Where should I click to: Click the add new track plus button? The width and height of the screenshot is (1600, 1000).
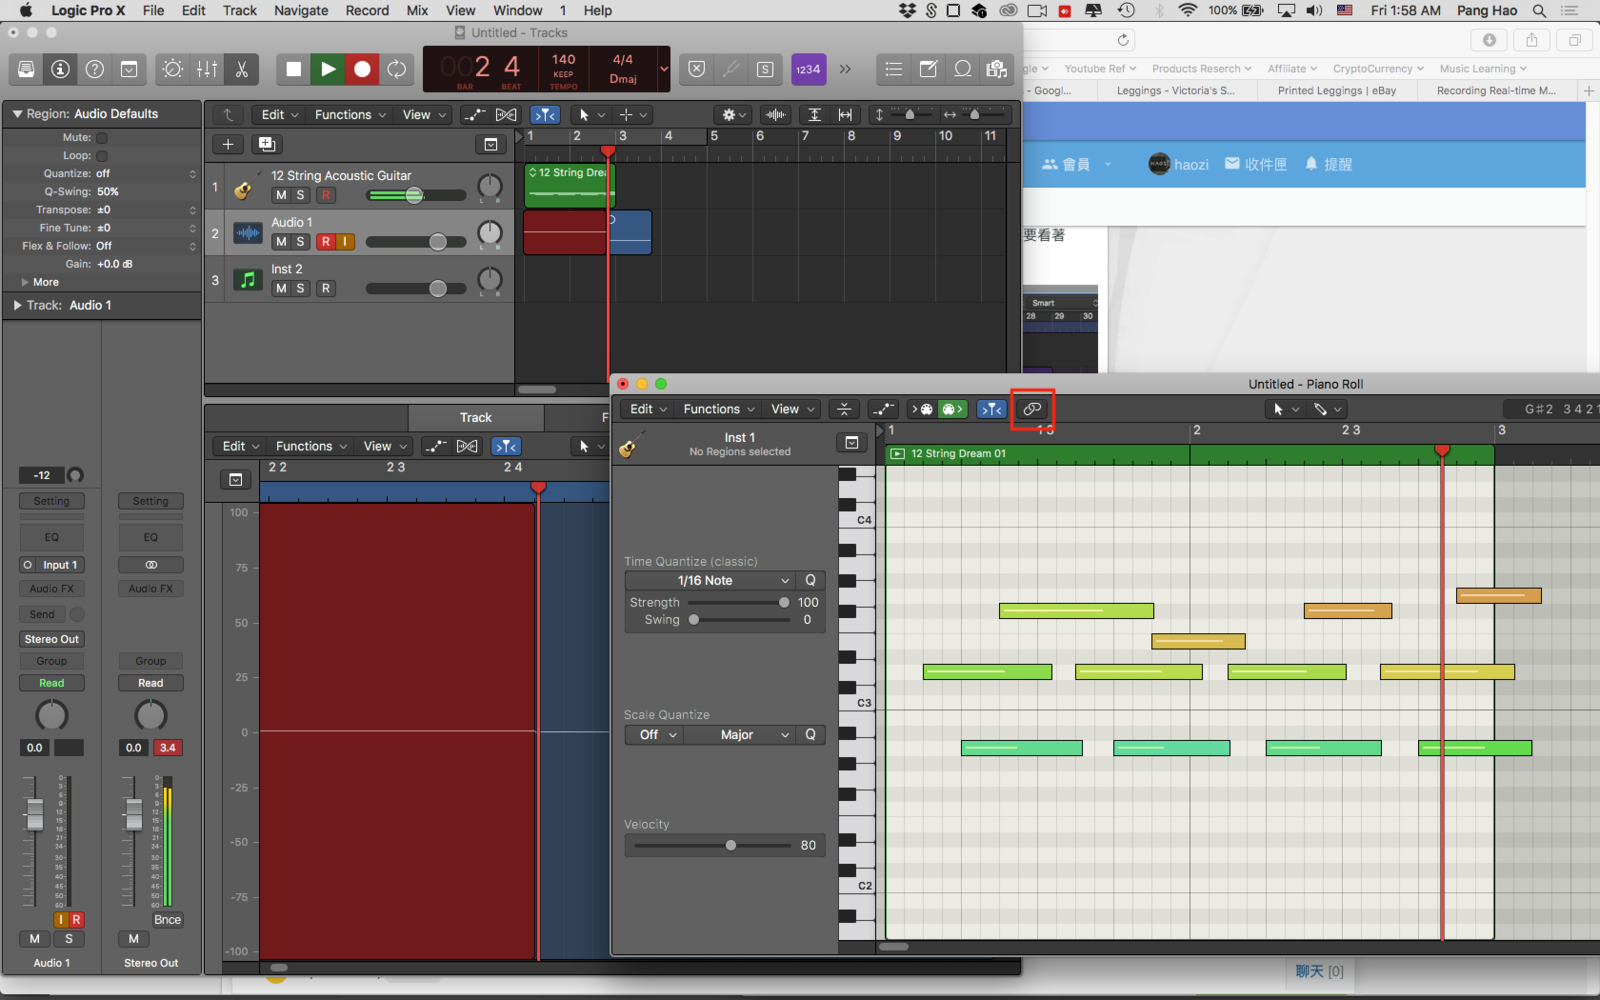[228, 144]
